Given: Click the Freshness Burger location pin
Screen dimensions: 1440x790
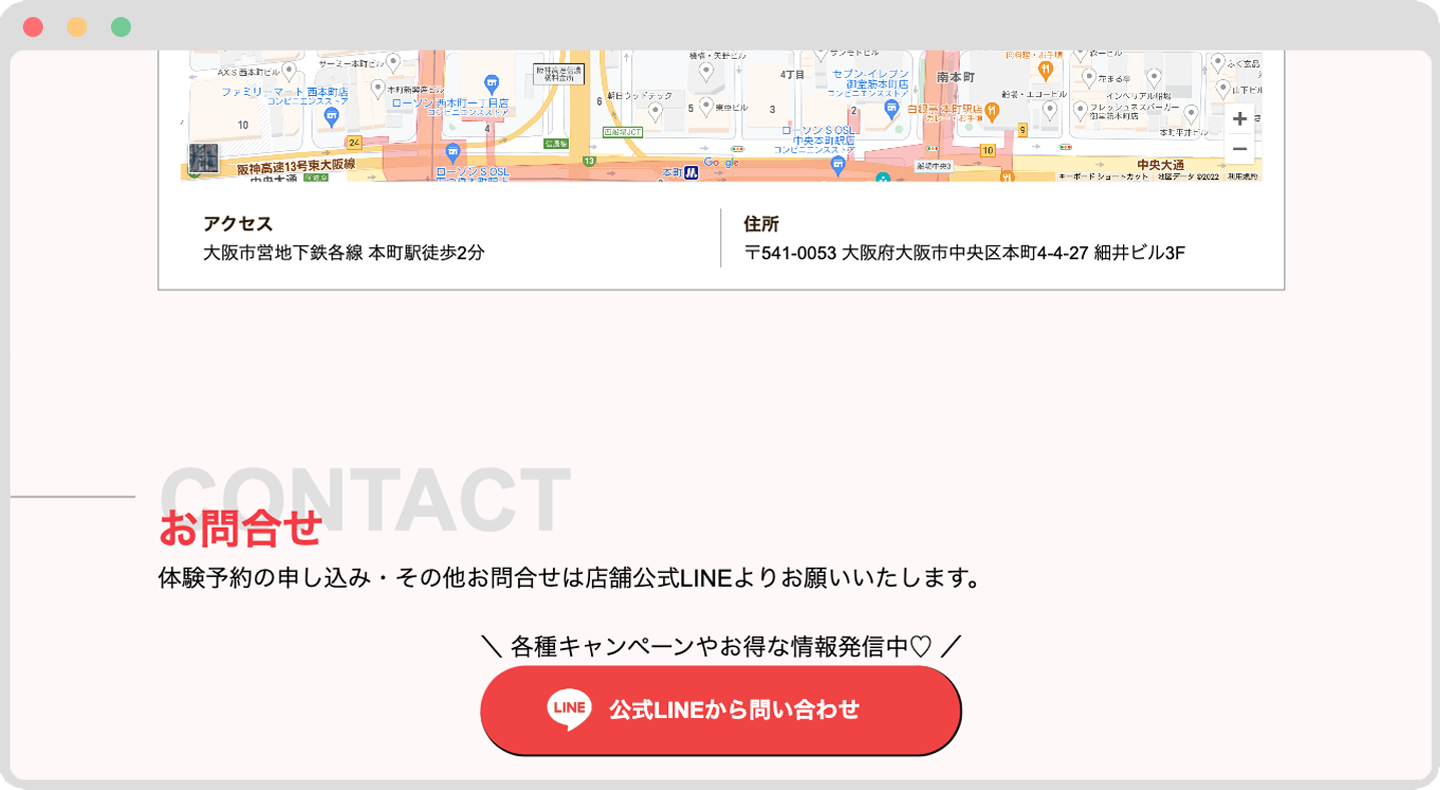Looking at the screenshot, I should 1080,109.
